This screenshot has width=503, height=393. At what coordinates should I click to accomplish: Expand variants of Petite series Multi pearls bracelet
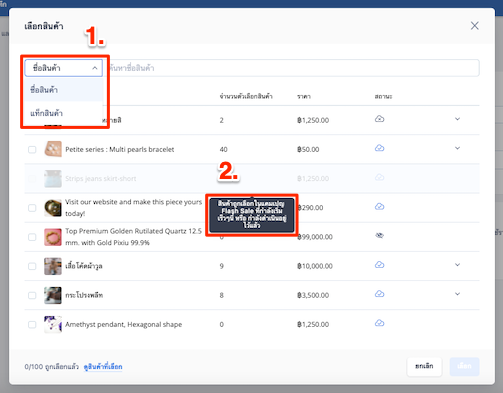(457, 148)
